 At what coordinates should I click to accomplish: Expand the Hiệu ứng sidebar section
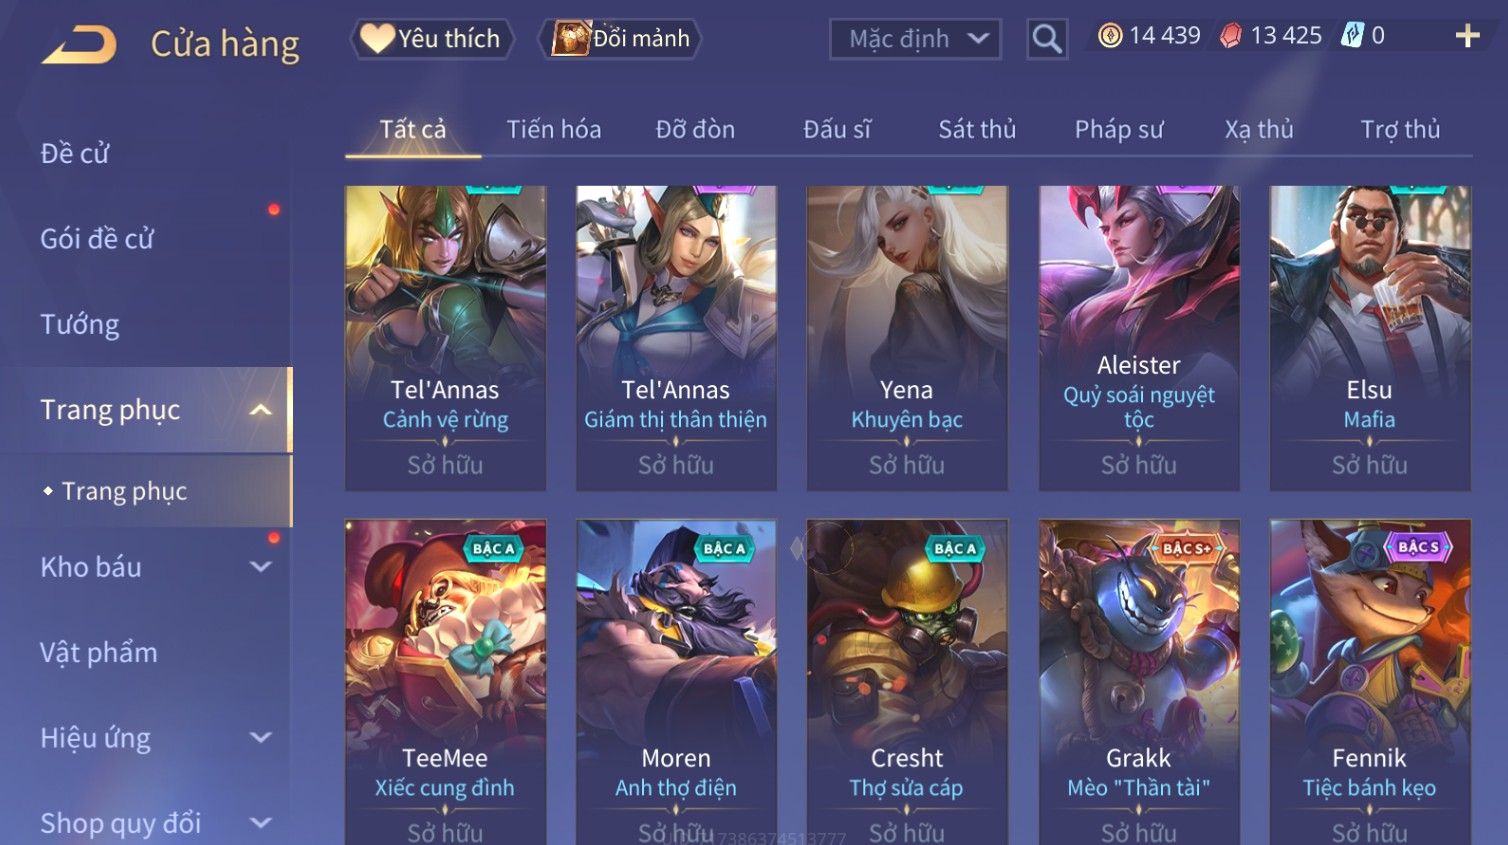click(260, 738)
